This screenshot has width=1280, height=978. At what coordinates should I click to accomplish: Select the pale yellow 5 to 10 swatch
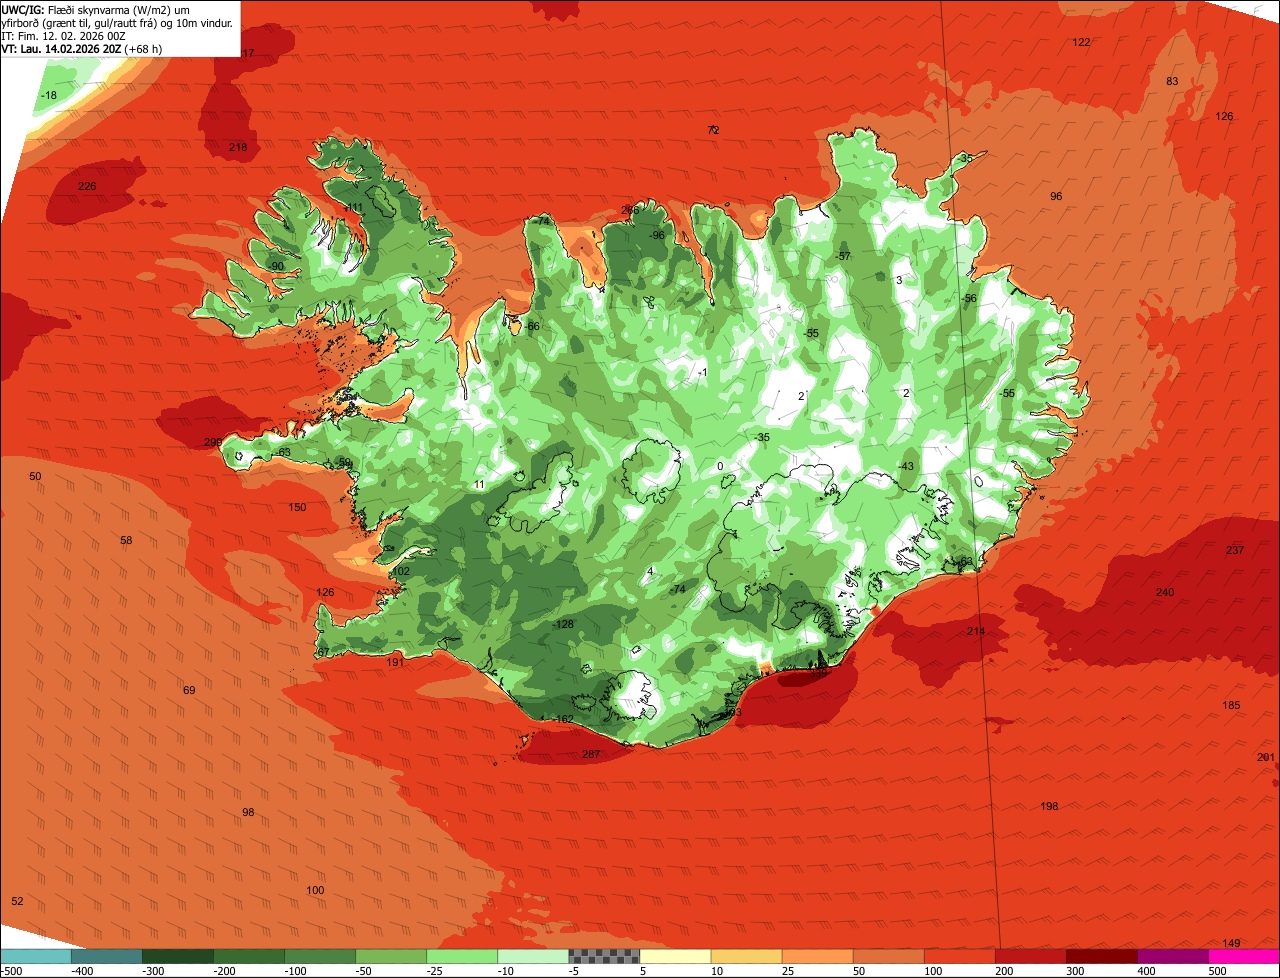(675, 956)
